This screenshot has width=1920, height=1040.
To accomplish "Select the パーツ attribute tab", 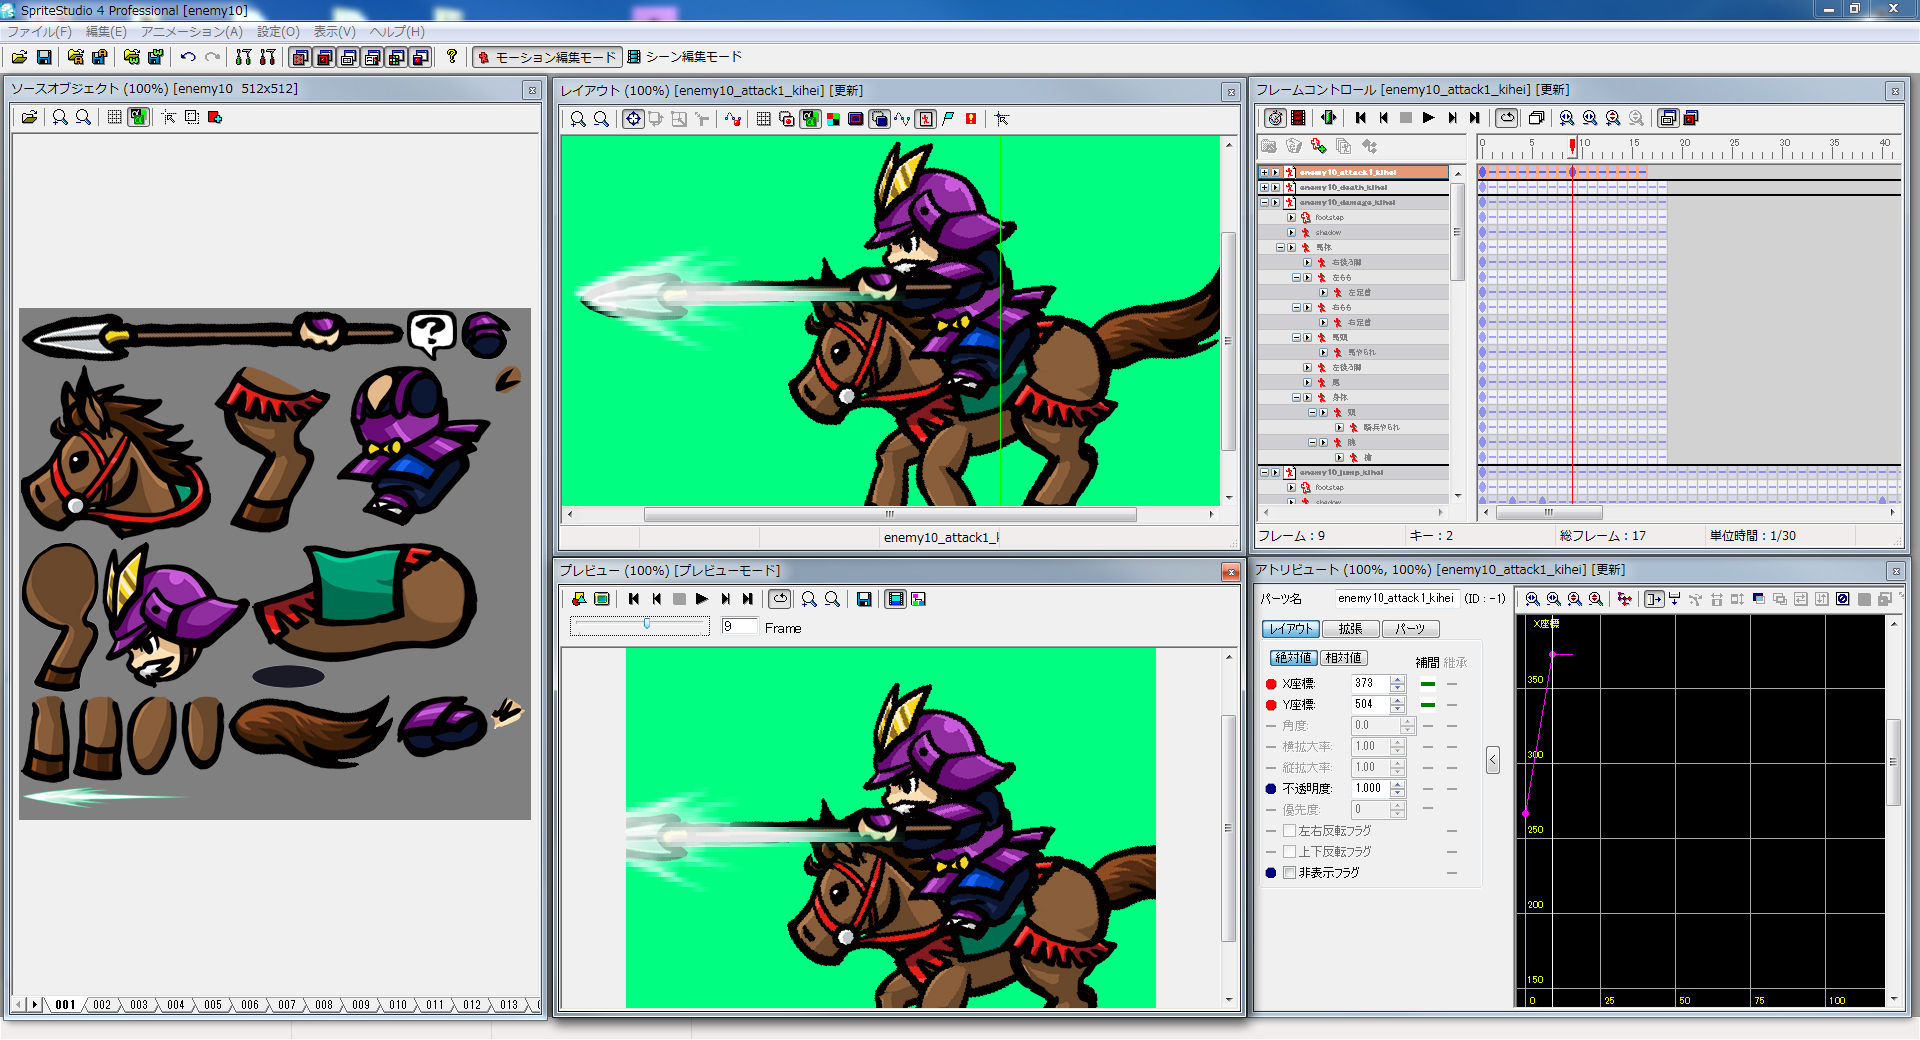I will 1410,629.
